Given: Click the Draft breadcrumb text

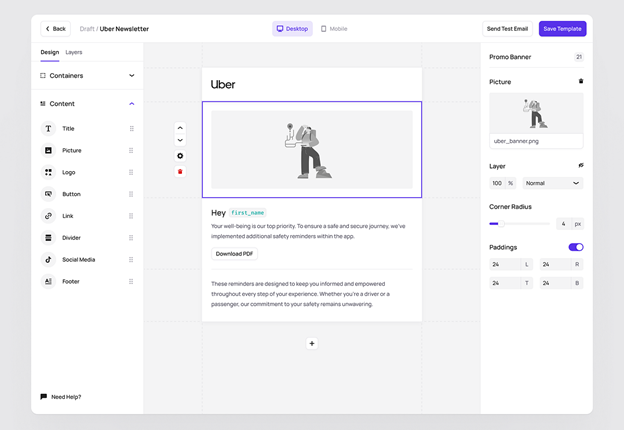Looking at the screenshot, I should coord(87,29).
